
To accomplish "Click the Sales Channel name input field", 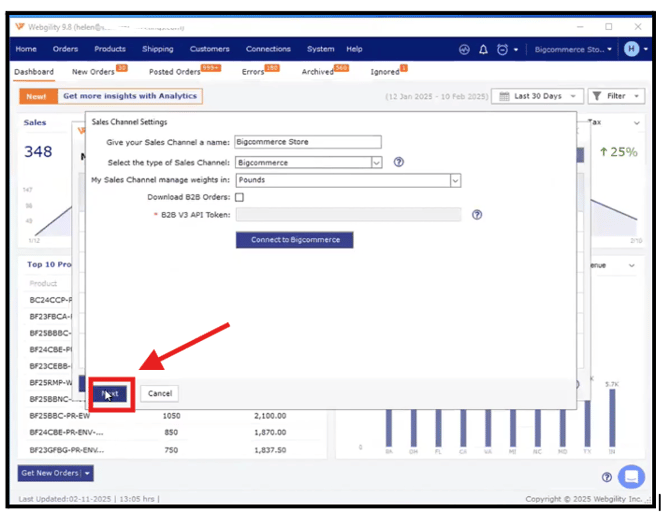I will pyautogui.click(x=308, y=143).
